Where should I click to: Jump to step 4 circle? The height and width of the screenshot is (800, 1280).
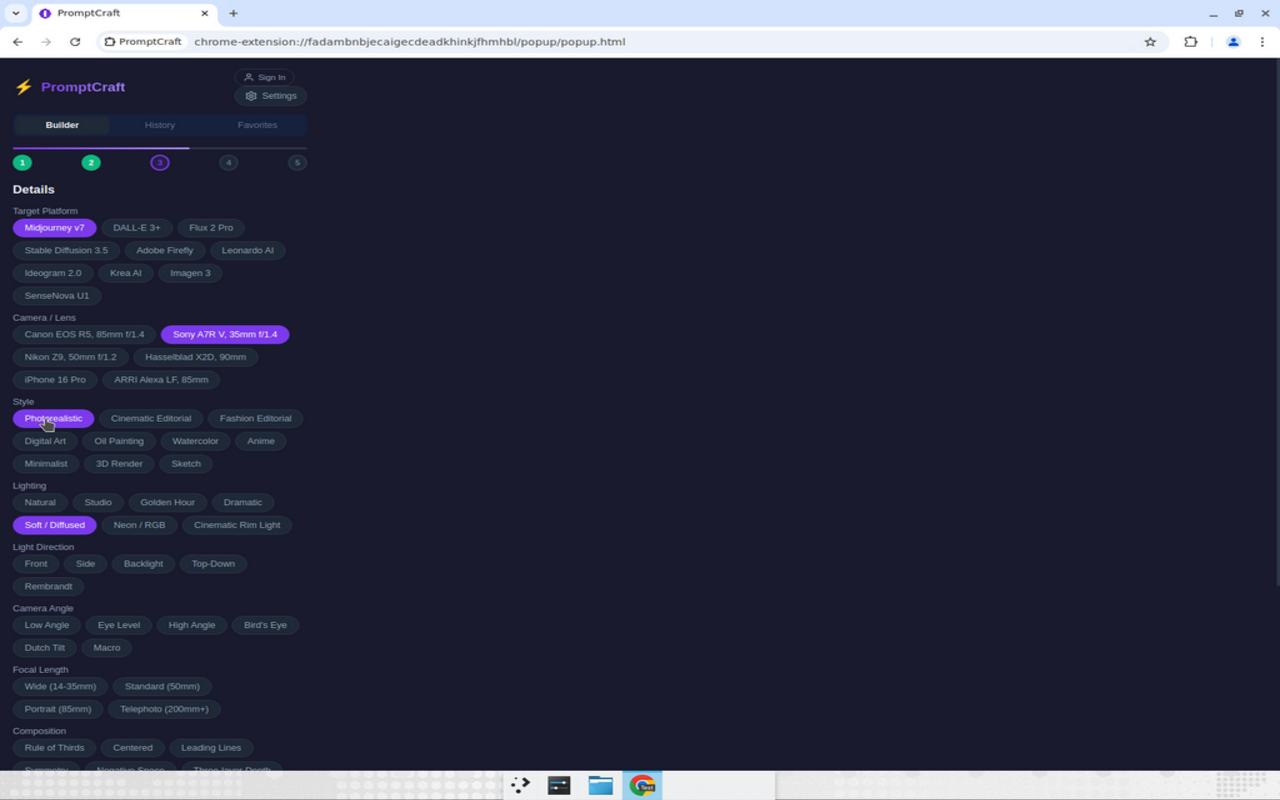click(x=229, y=162)
